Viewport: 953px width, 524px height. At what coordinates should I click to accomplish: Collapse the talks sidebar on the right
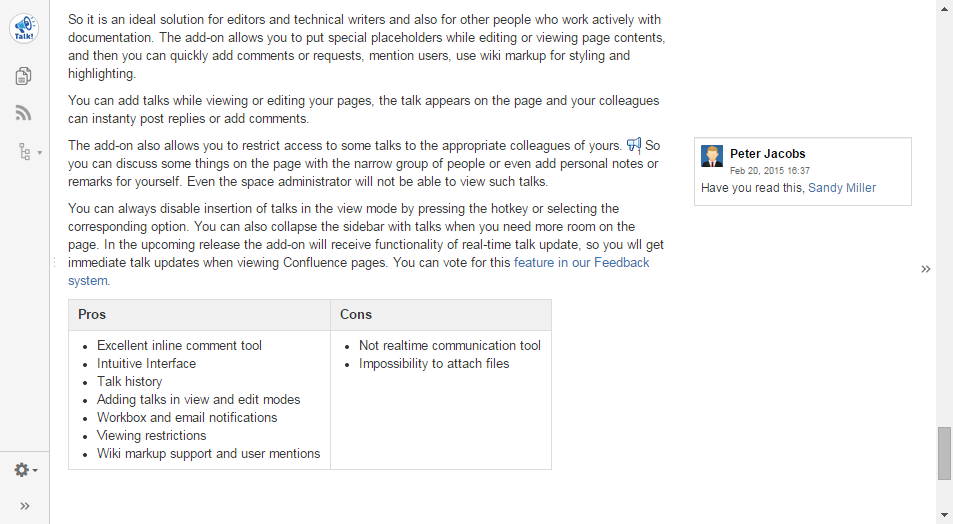coord(926,269)
